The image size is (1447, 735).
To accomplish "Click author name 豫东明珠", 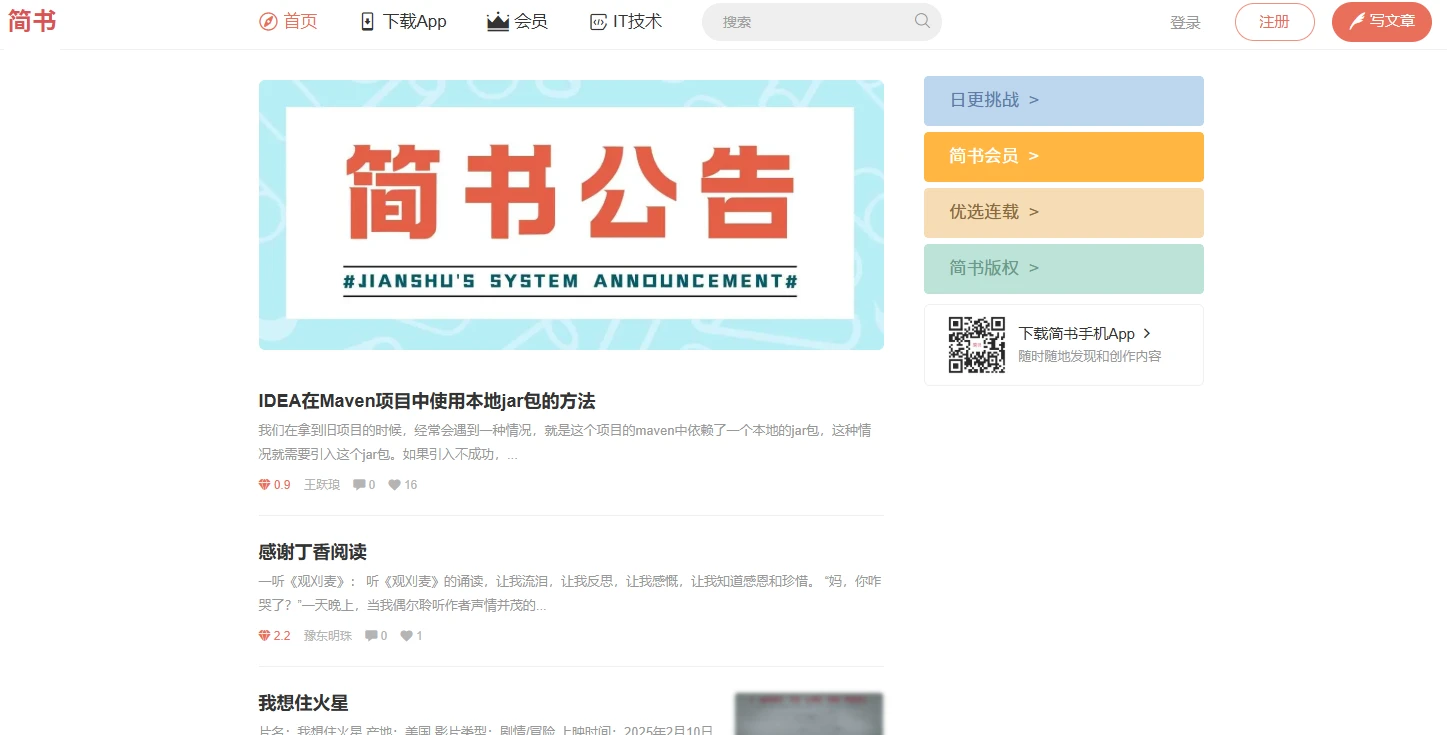I will click(328, 636).
